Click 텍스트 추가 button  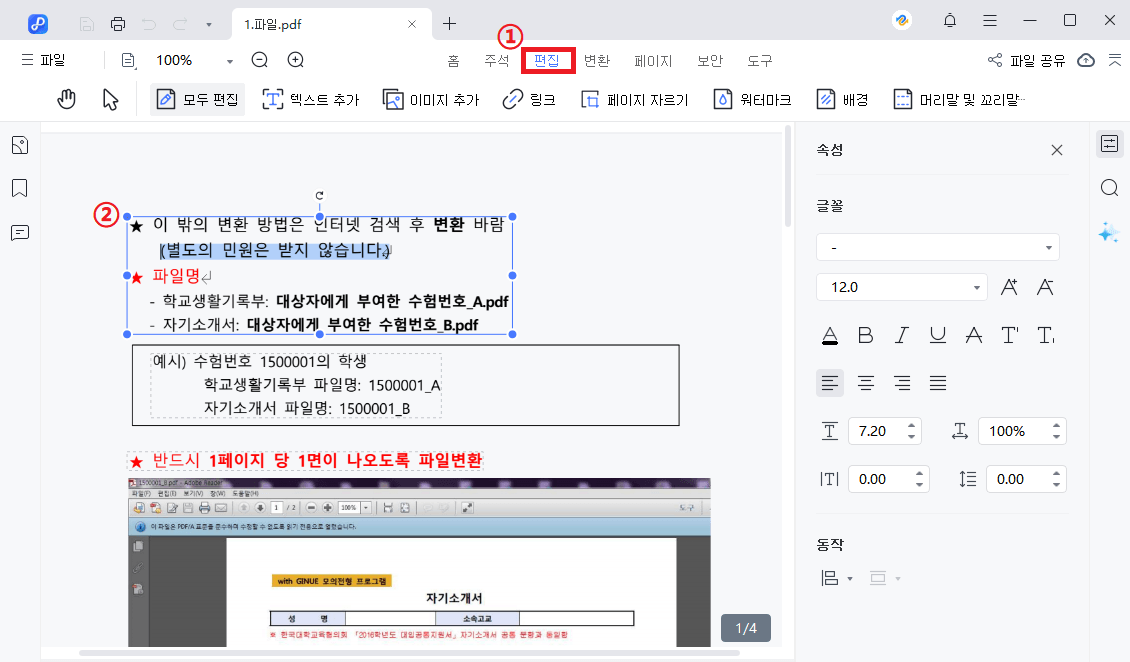coord(311,99)
